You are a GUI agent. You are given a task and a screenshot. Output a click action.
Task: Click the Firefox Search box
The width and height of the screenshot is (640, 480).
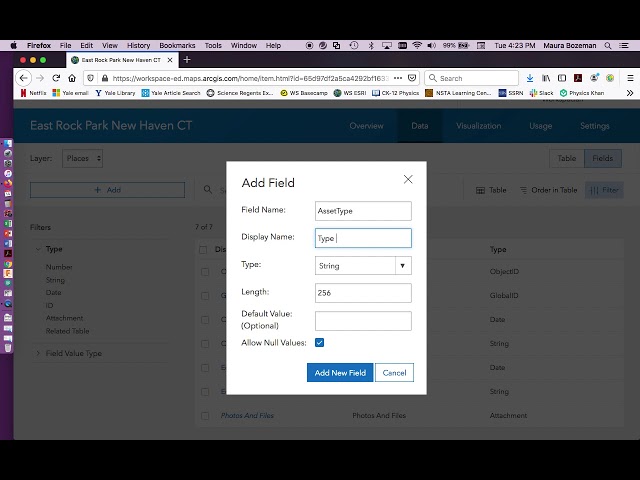coord(471,78)
